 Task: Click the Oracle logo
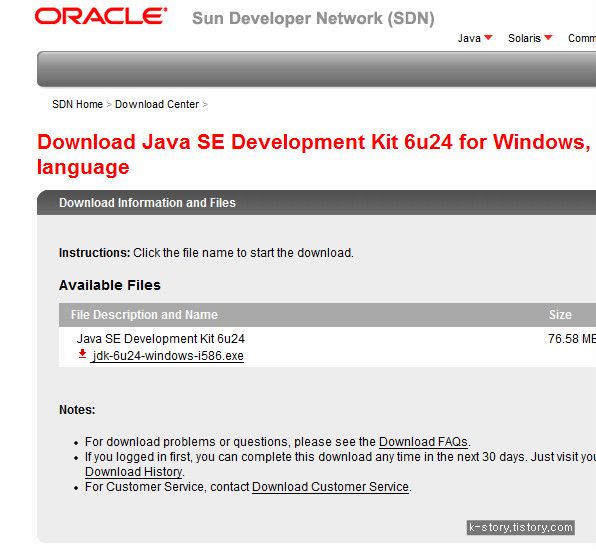(x=101, y=17)
